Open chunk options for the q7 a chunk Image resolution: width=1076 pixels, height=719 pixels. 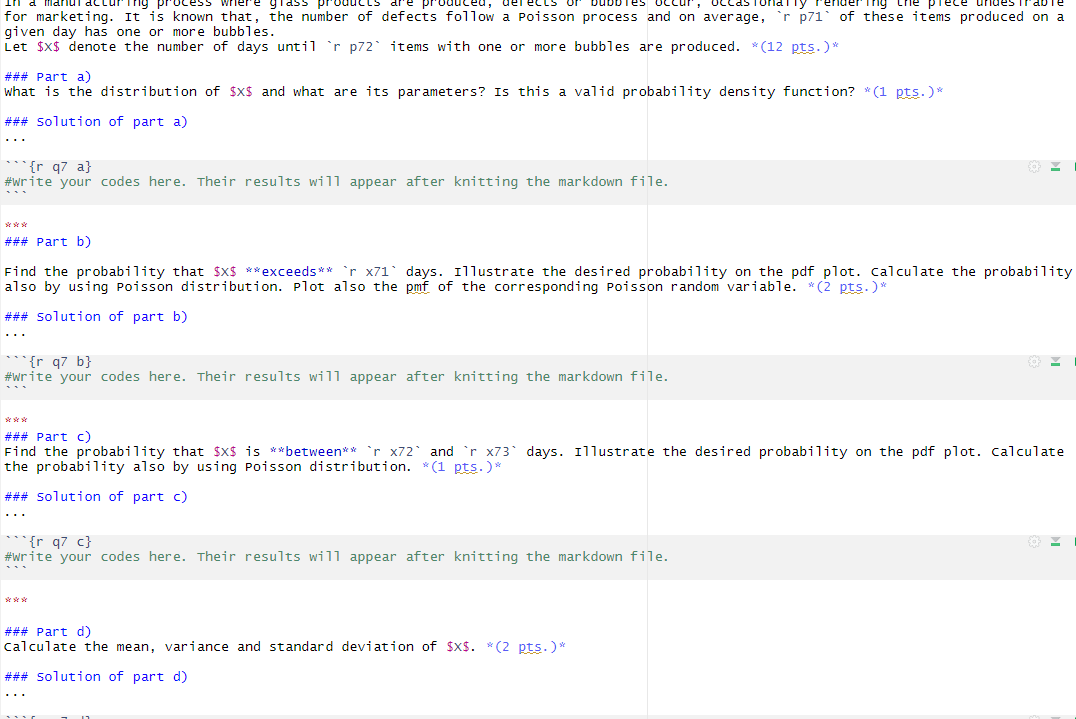[1034, 166]
